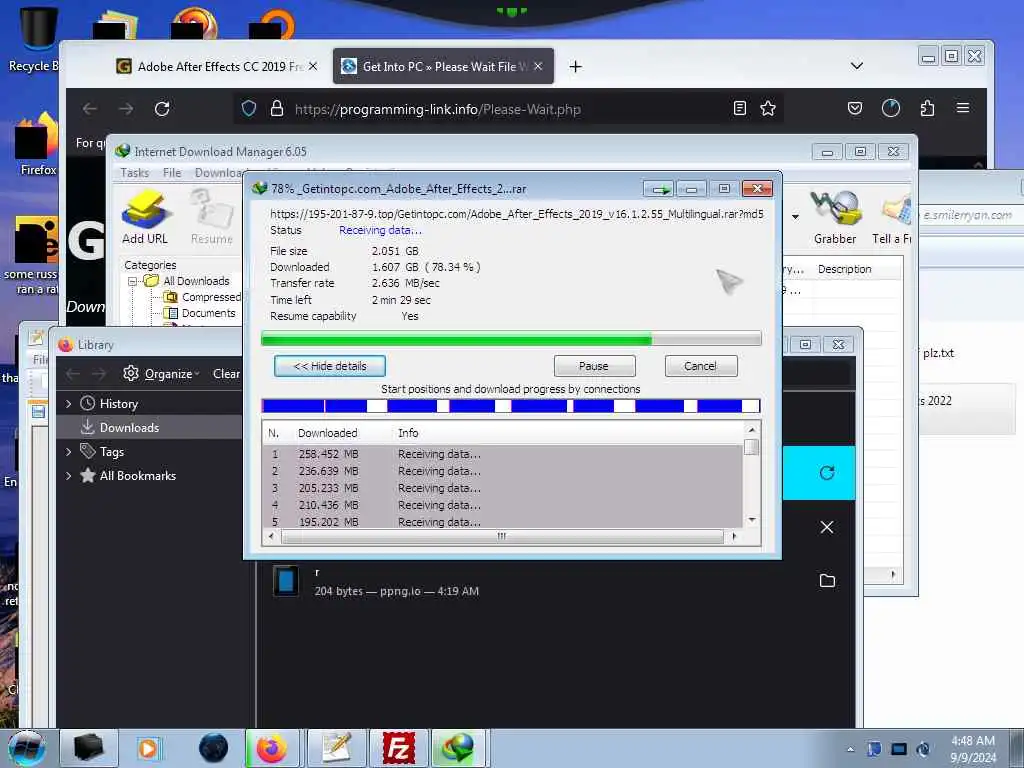Go back in Firefox browser
This screenshot has width=1024, height=768.
89,108
